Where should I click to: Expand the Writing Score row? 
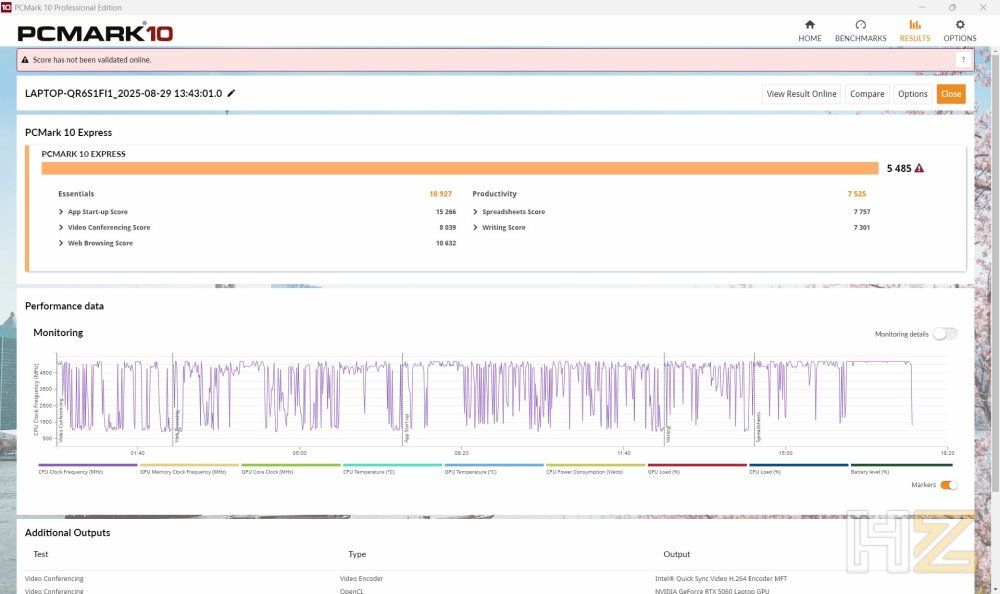[x=475, y=227]
